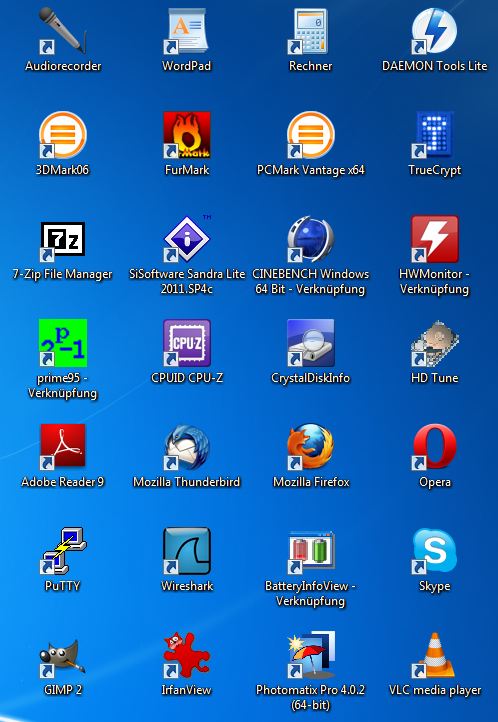
Task: Select the Mozilla Firefox icon
Action: (x=310, y=447)
